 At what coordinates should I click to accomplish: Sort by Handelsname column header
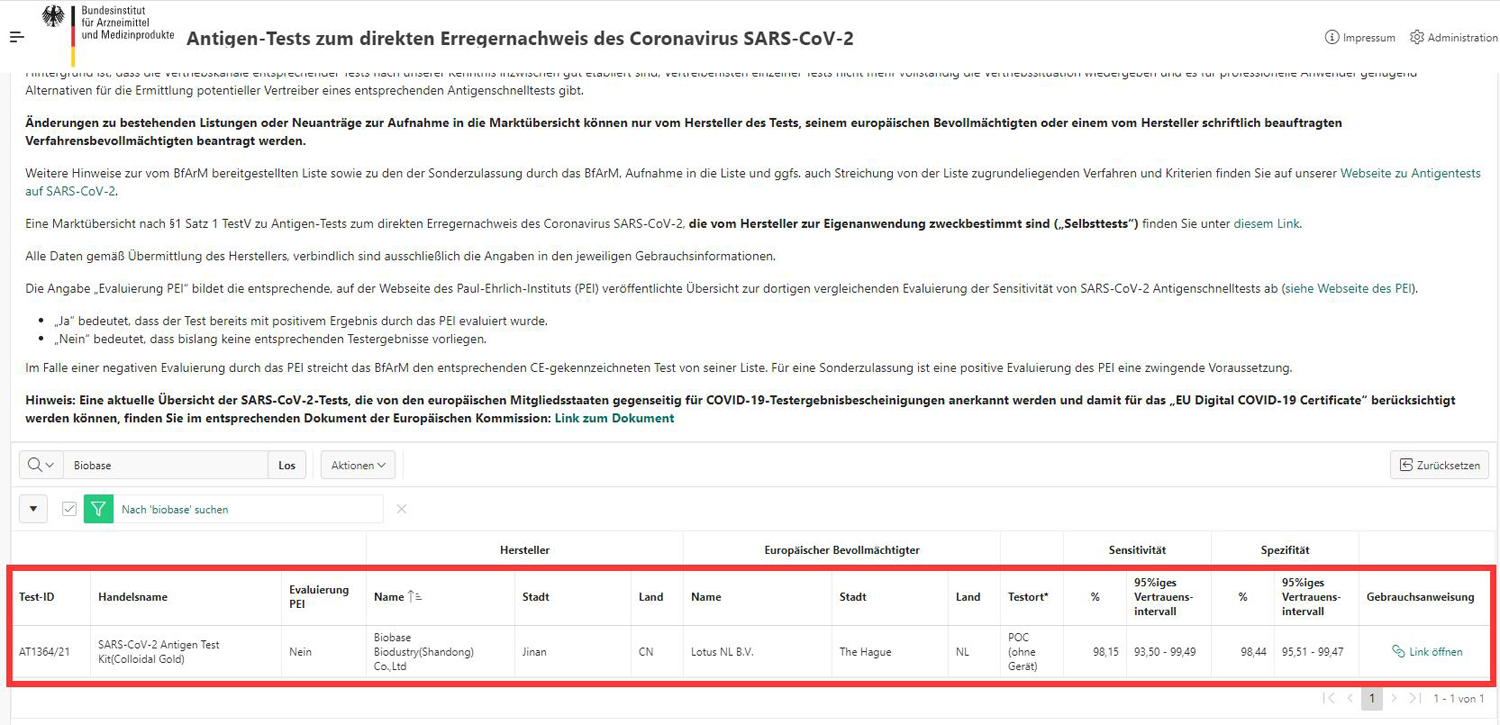[x=186, y=597]
